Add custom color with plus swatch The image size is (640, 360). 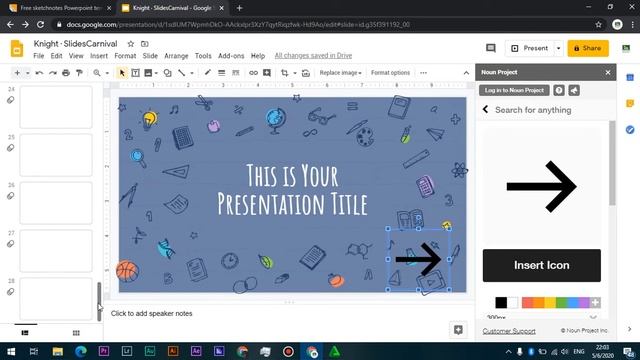click(596, 302)
